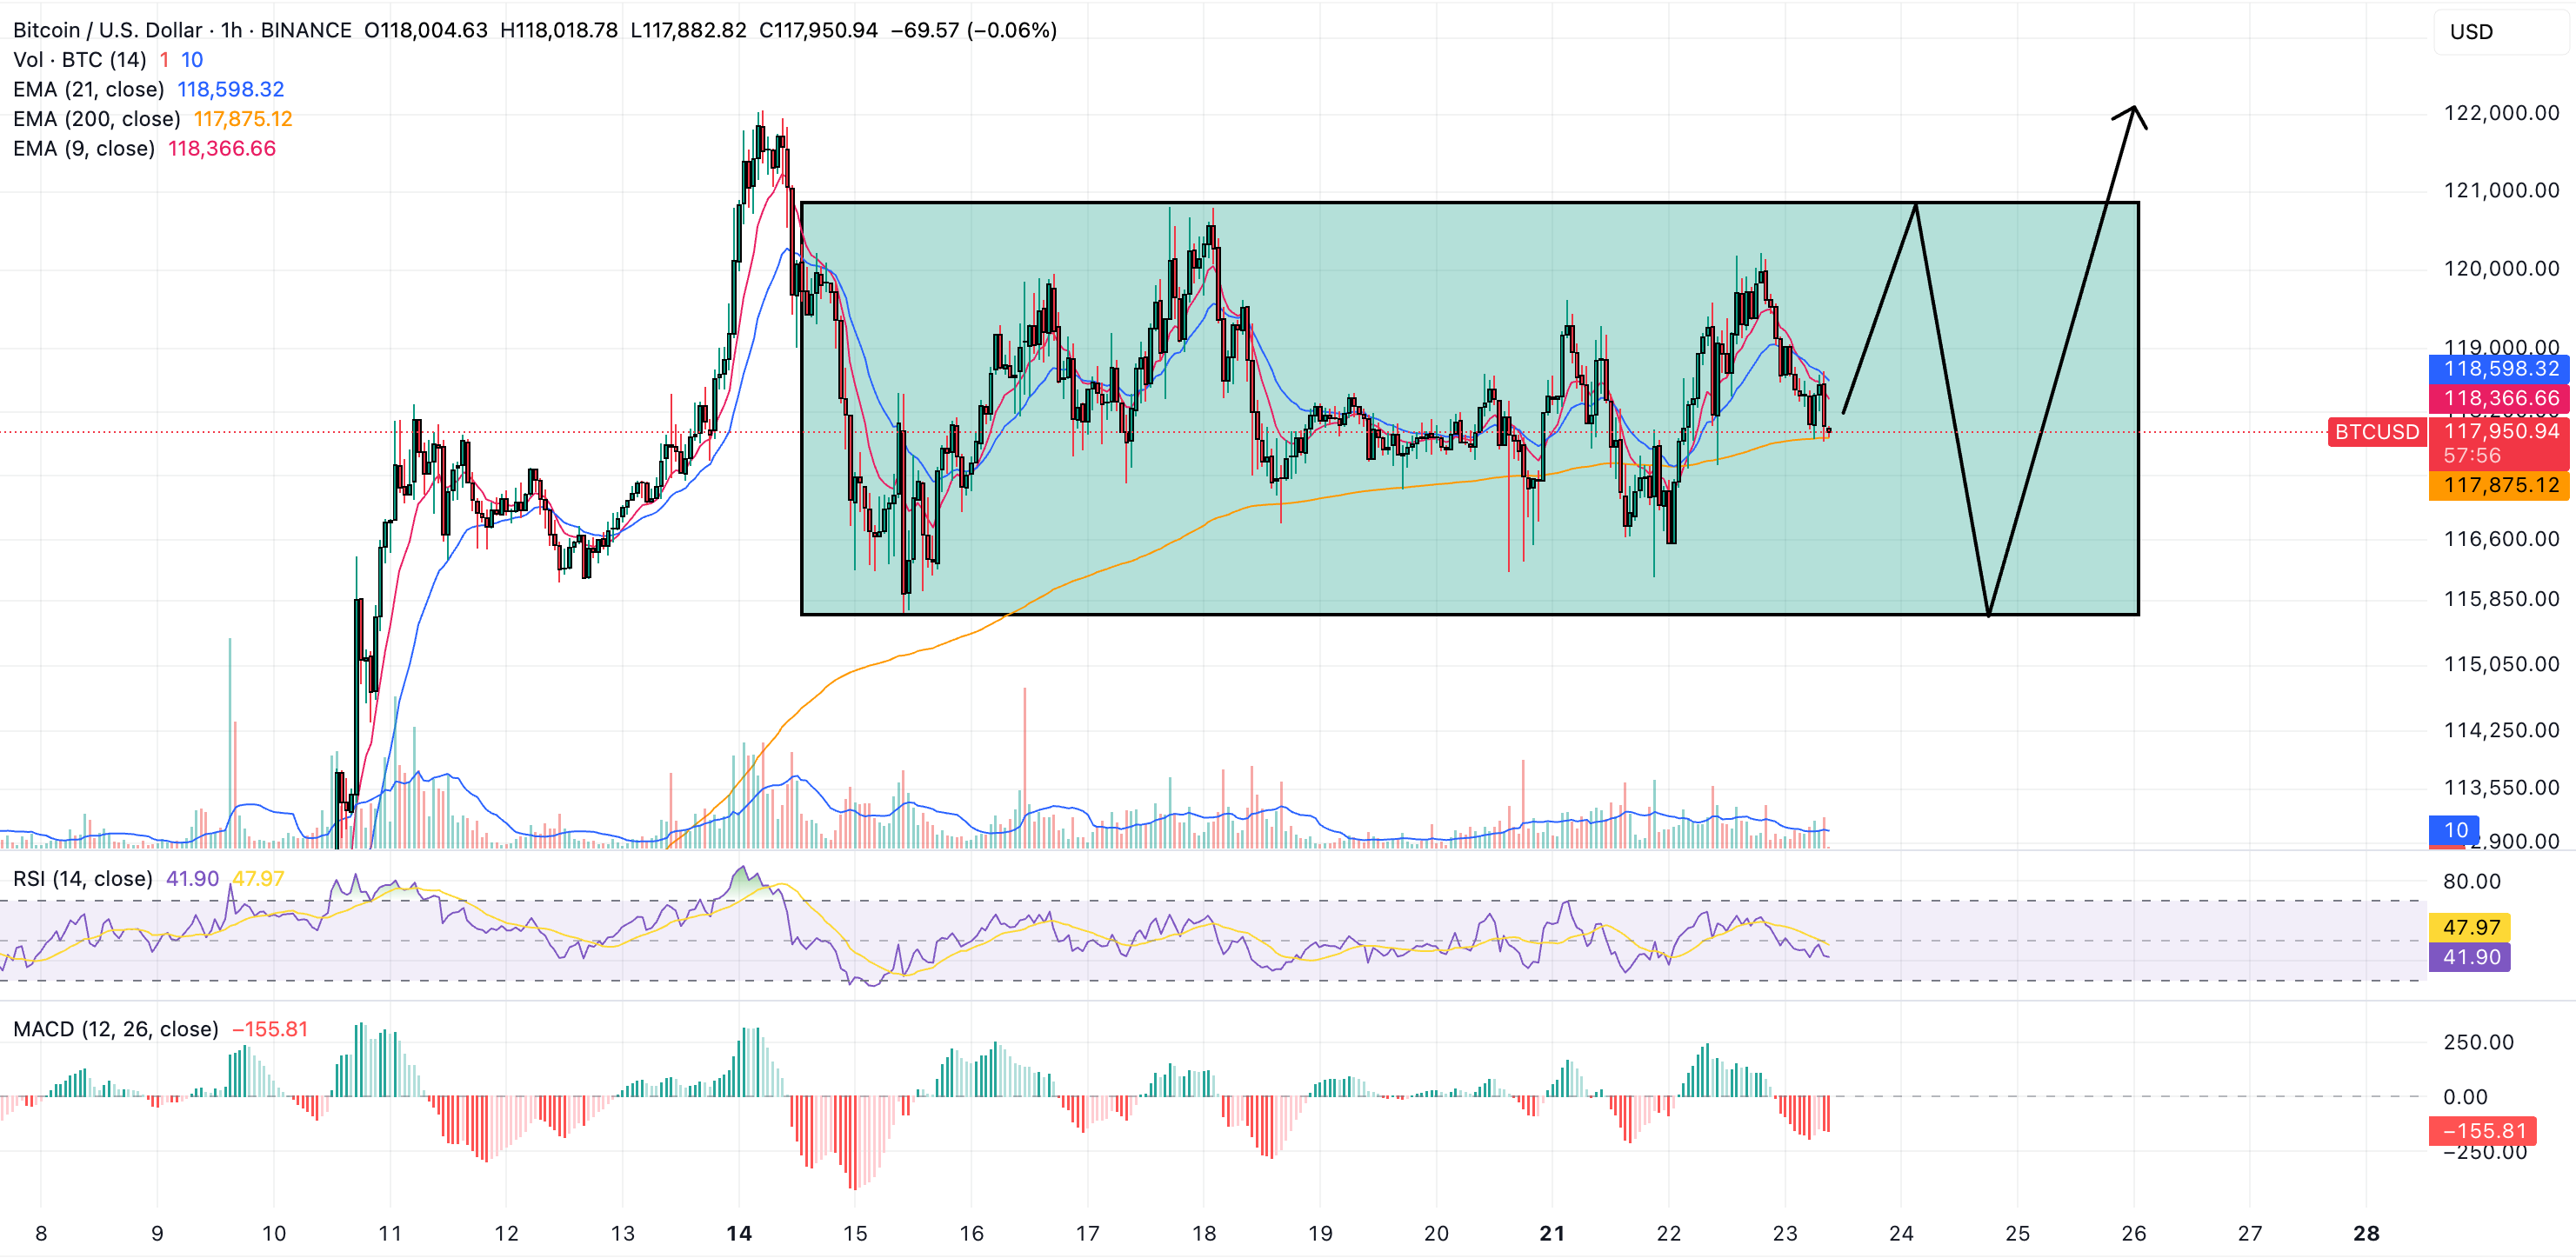Click the bold date label 21 on time axis
The image size is (2576, 1258).
(1552, 1233)
